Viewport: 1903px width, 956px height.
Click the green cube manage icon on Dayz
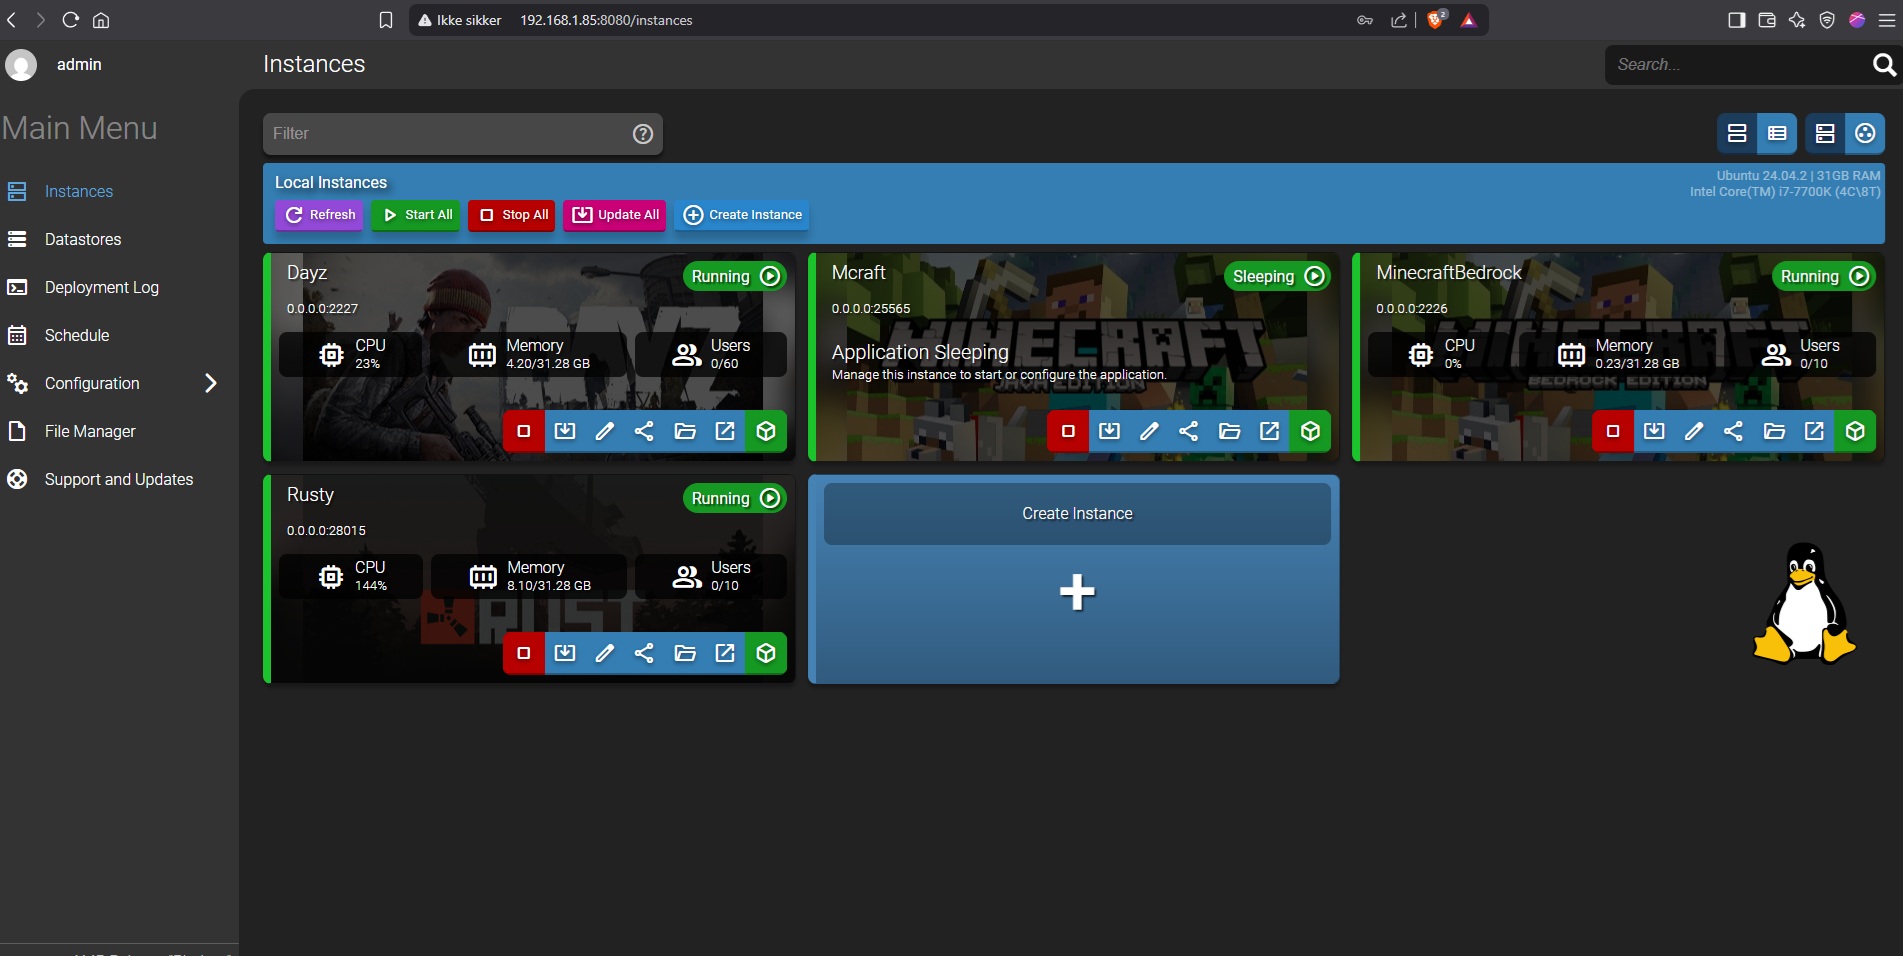click(766, 431)
